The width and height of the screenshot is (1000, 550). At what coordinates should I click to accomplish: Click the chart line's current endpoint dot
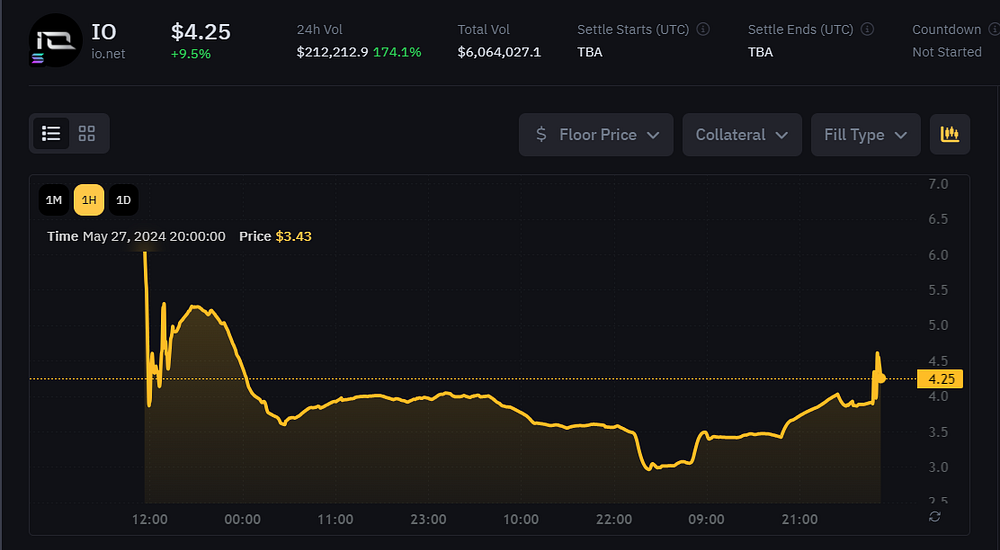point(881,378)
